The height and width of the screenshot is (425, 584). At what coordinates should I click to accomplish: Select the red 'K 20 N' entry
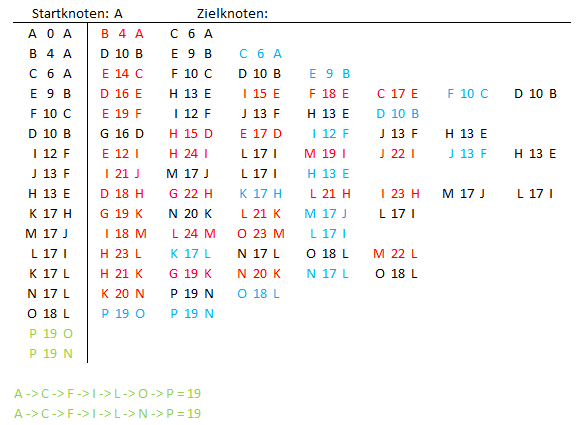point(123,294)
